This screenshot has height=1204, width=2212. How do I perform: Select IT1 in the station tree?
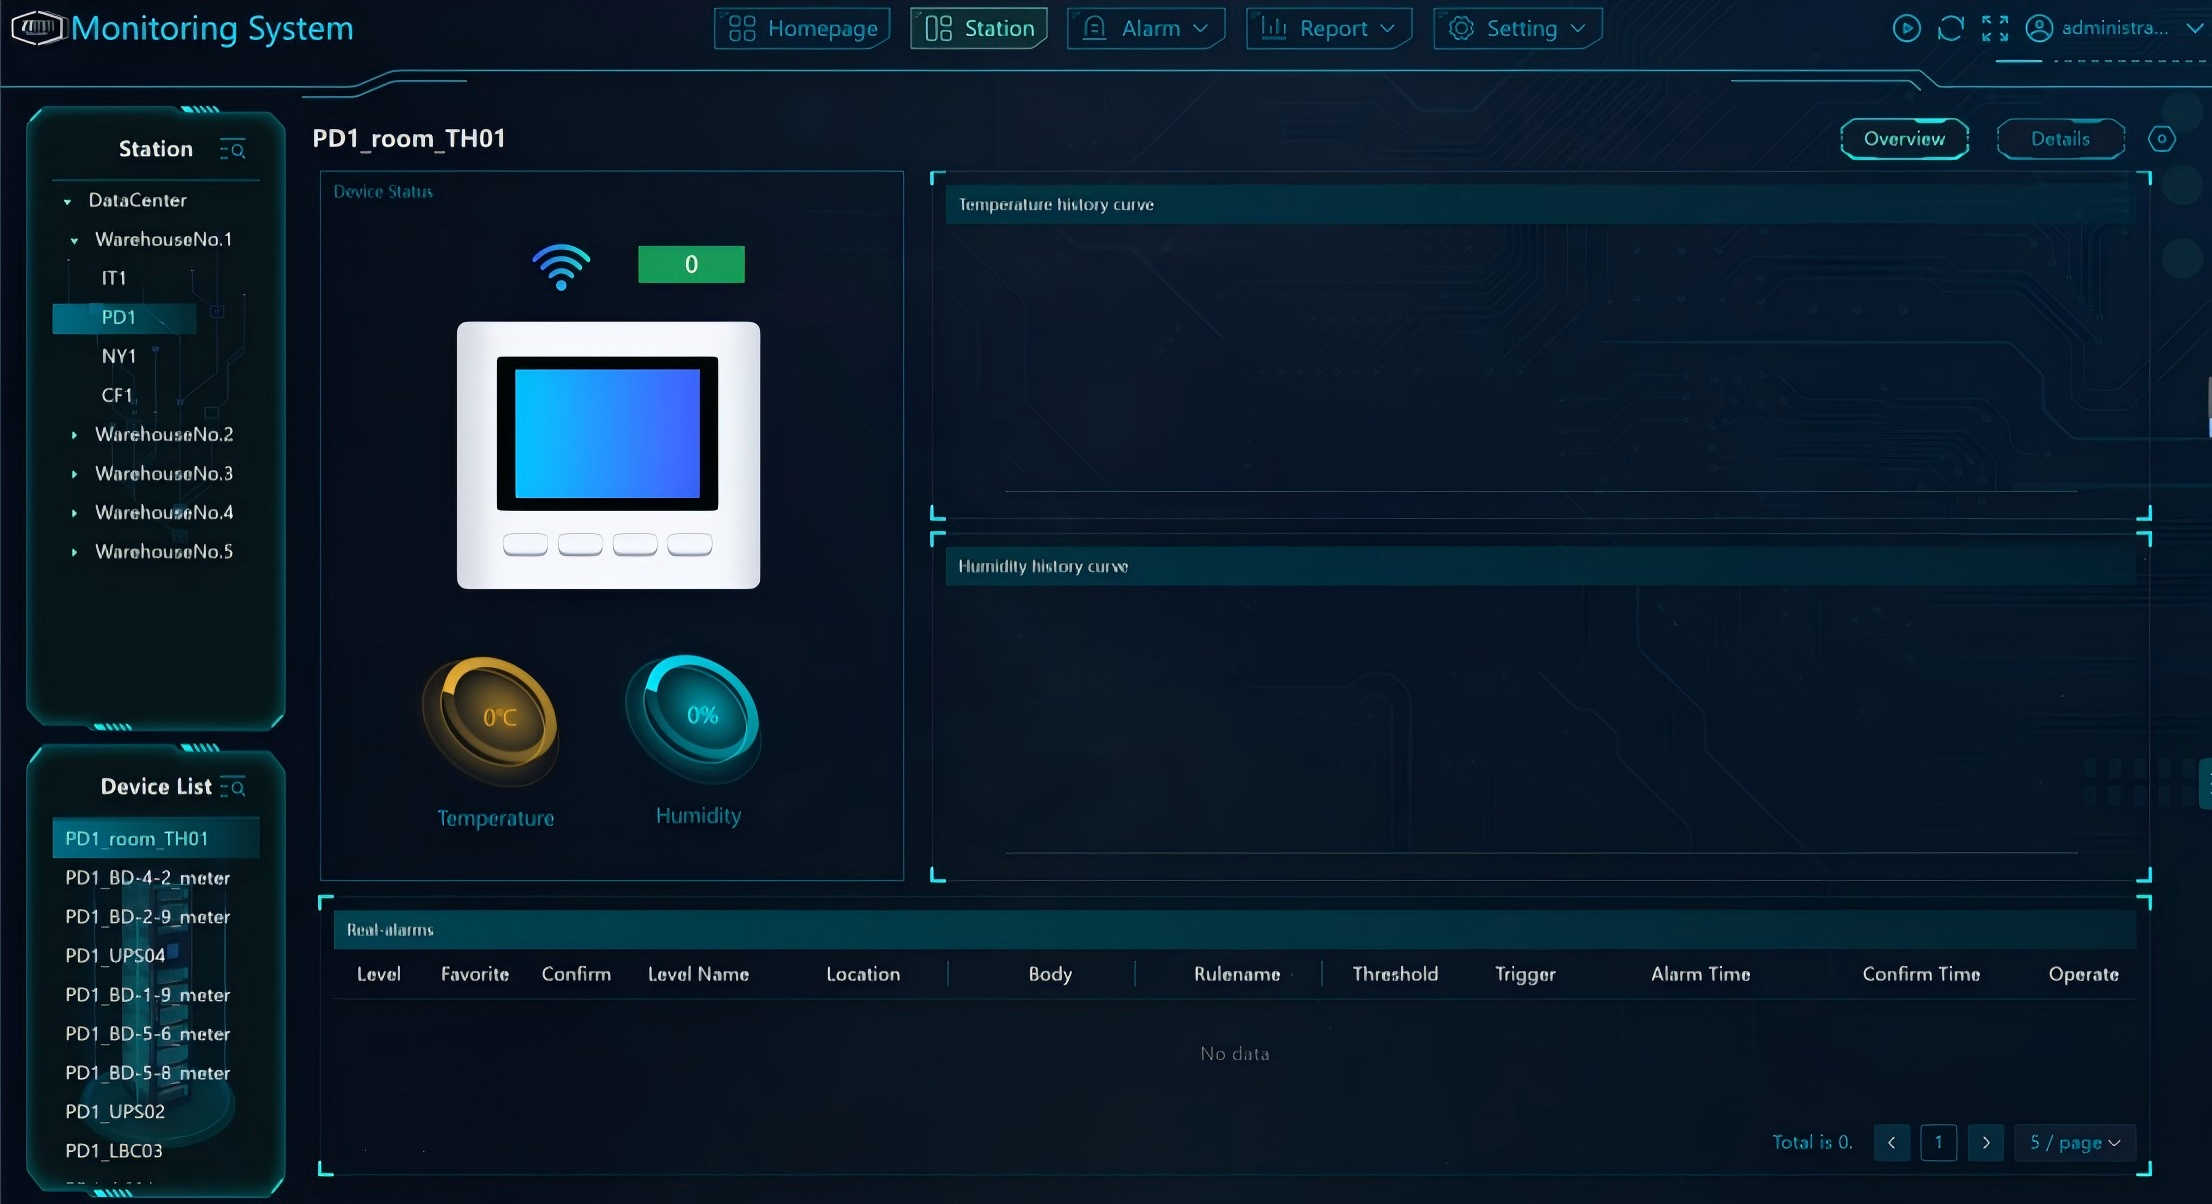[114, 278]
